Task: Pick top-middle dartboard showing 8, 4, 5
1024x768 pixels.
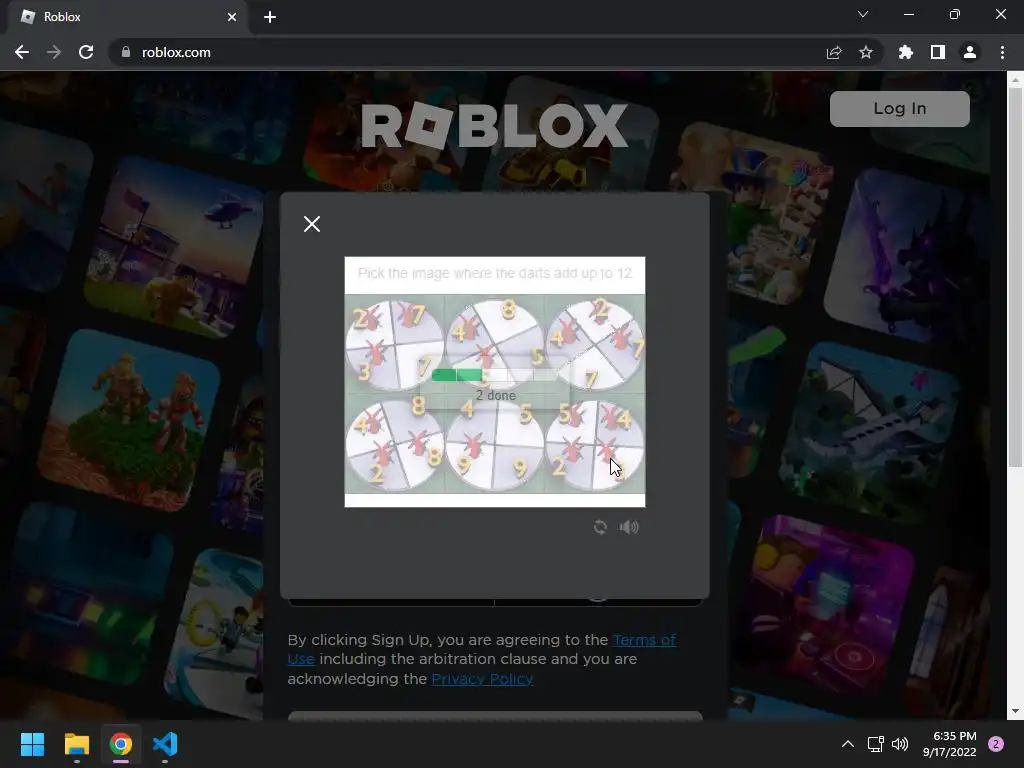Action: pos(494,344)
